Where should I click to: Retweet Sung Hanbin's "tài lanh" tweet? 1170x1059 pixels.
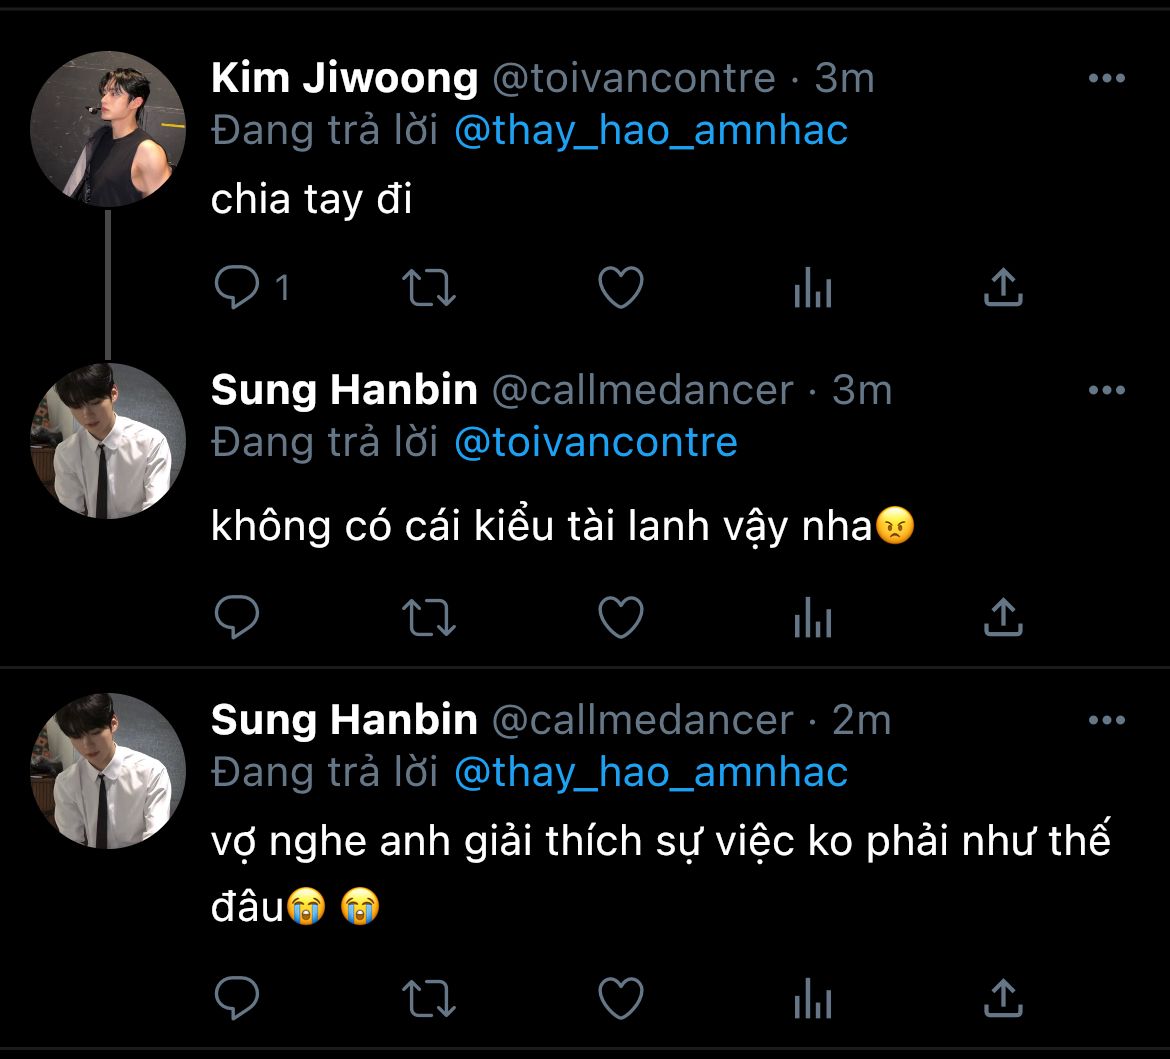coord(429,618)
